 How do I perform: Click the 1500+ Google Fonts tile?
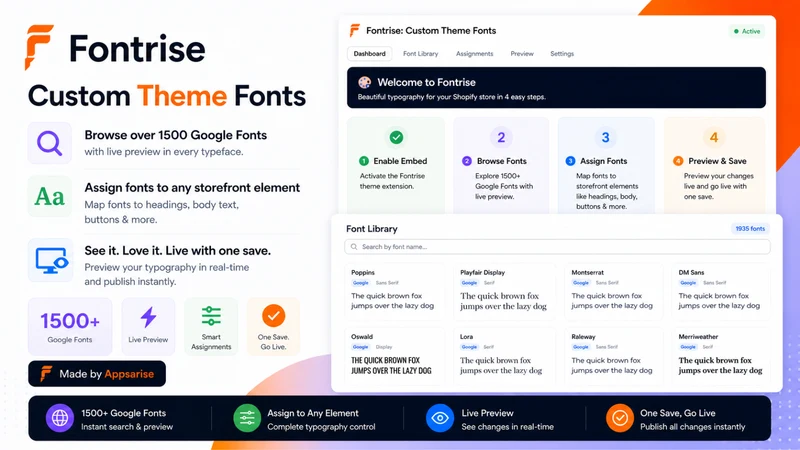coord(70,327)
